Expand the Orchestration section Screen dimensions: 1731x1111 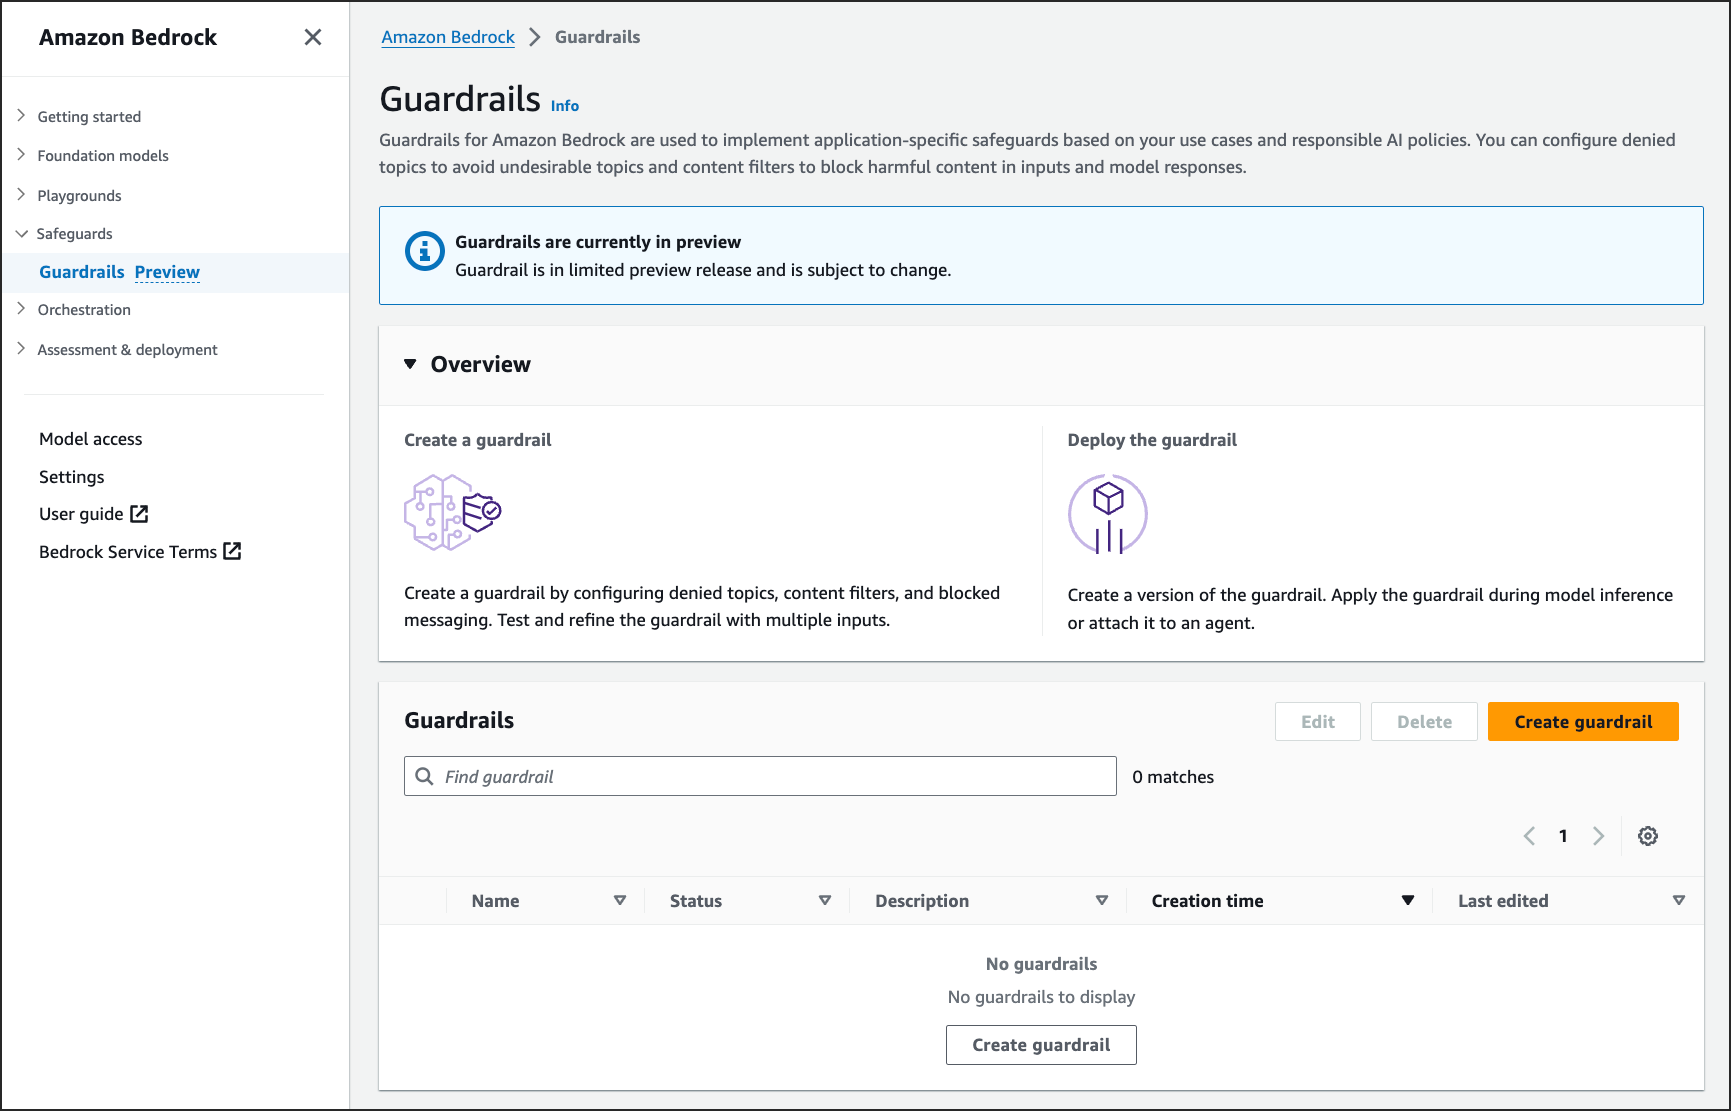[x=21, y=309]
